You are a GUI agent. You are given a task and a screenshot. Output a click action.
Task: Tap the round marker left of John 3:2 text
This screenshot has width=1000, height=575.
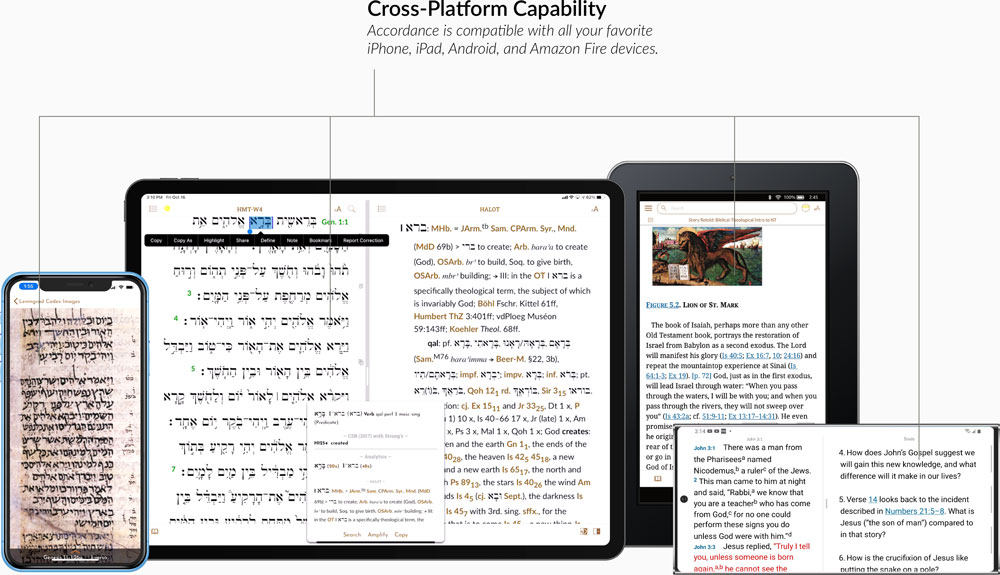coord(684,499)
